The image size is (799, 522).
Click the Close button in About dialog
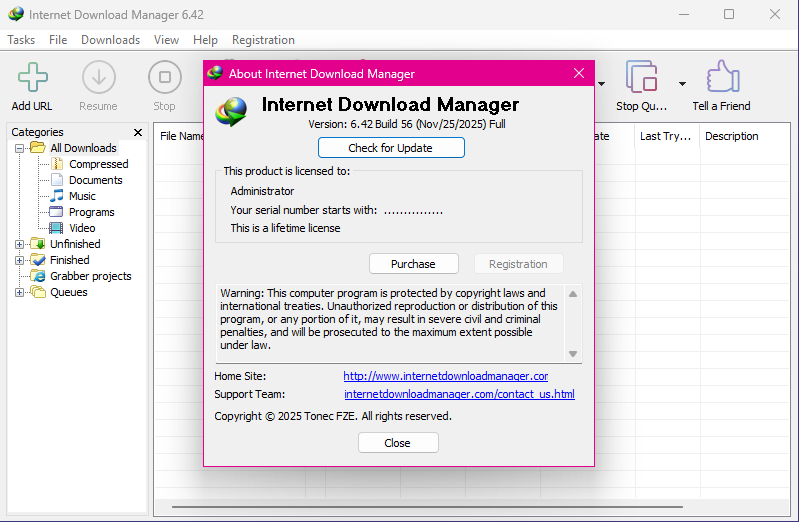point(398,442)
